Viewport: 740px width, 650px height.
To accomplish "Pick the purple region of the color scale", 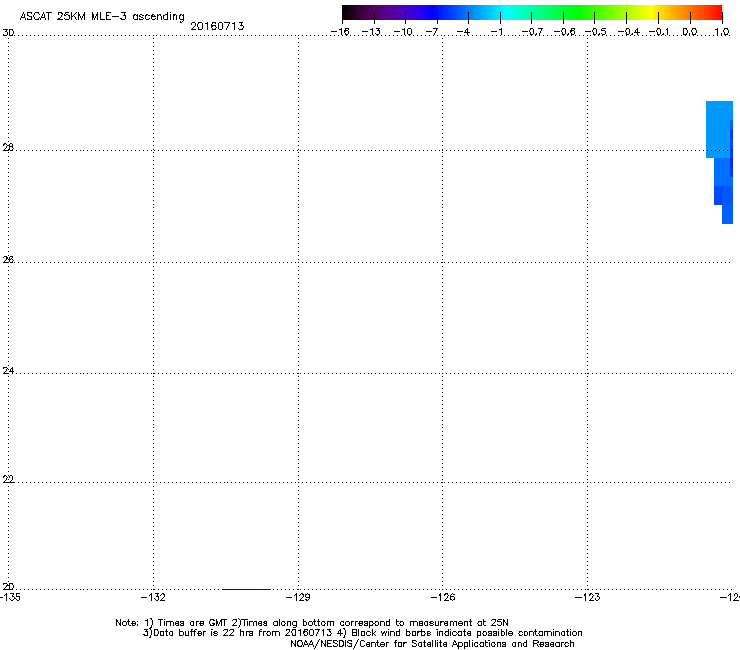I will (x=401, y=12).
